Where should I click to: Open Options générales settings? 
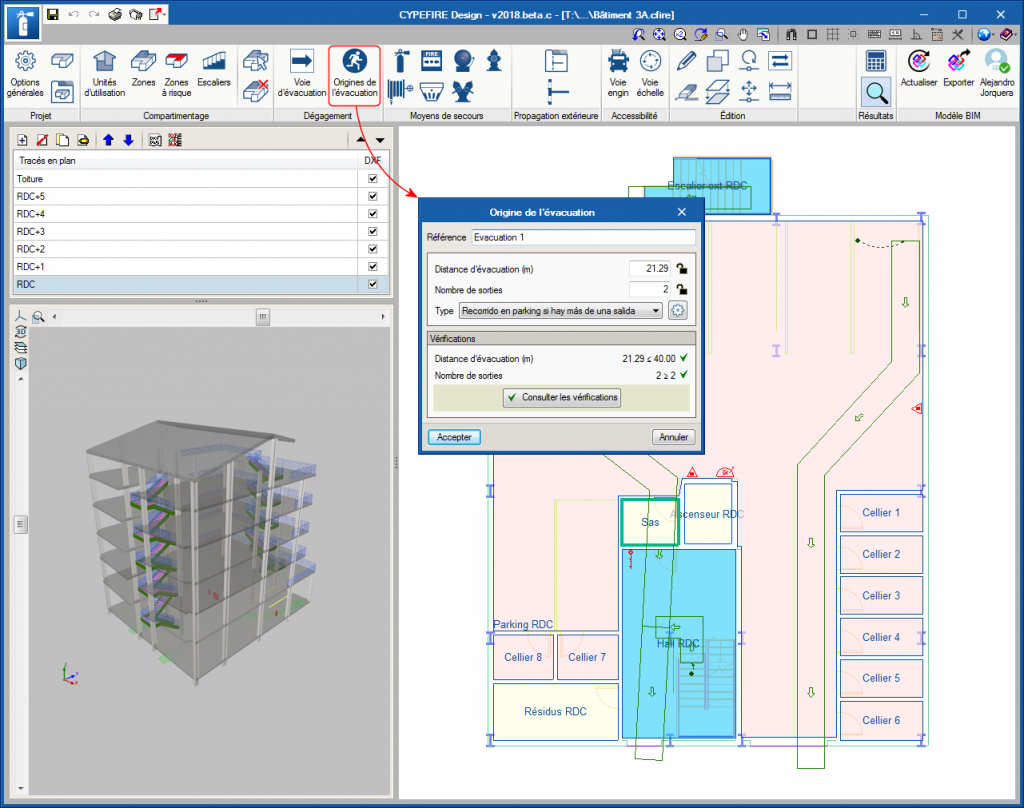coord(24,72)
